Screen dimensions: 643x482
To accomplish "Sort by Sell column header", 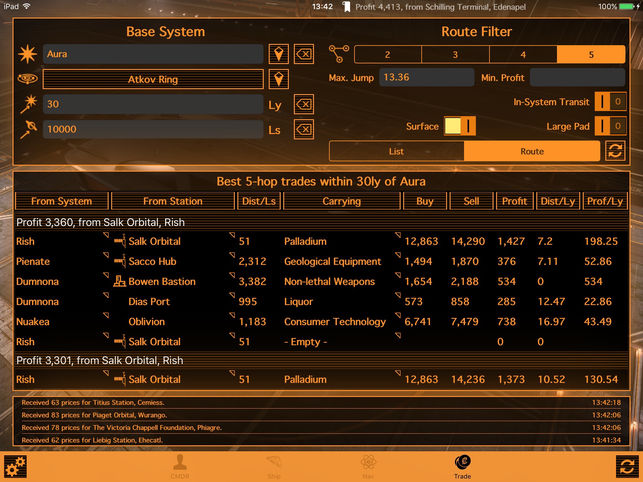I will point(471,201).
